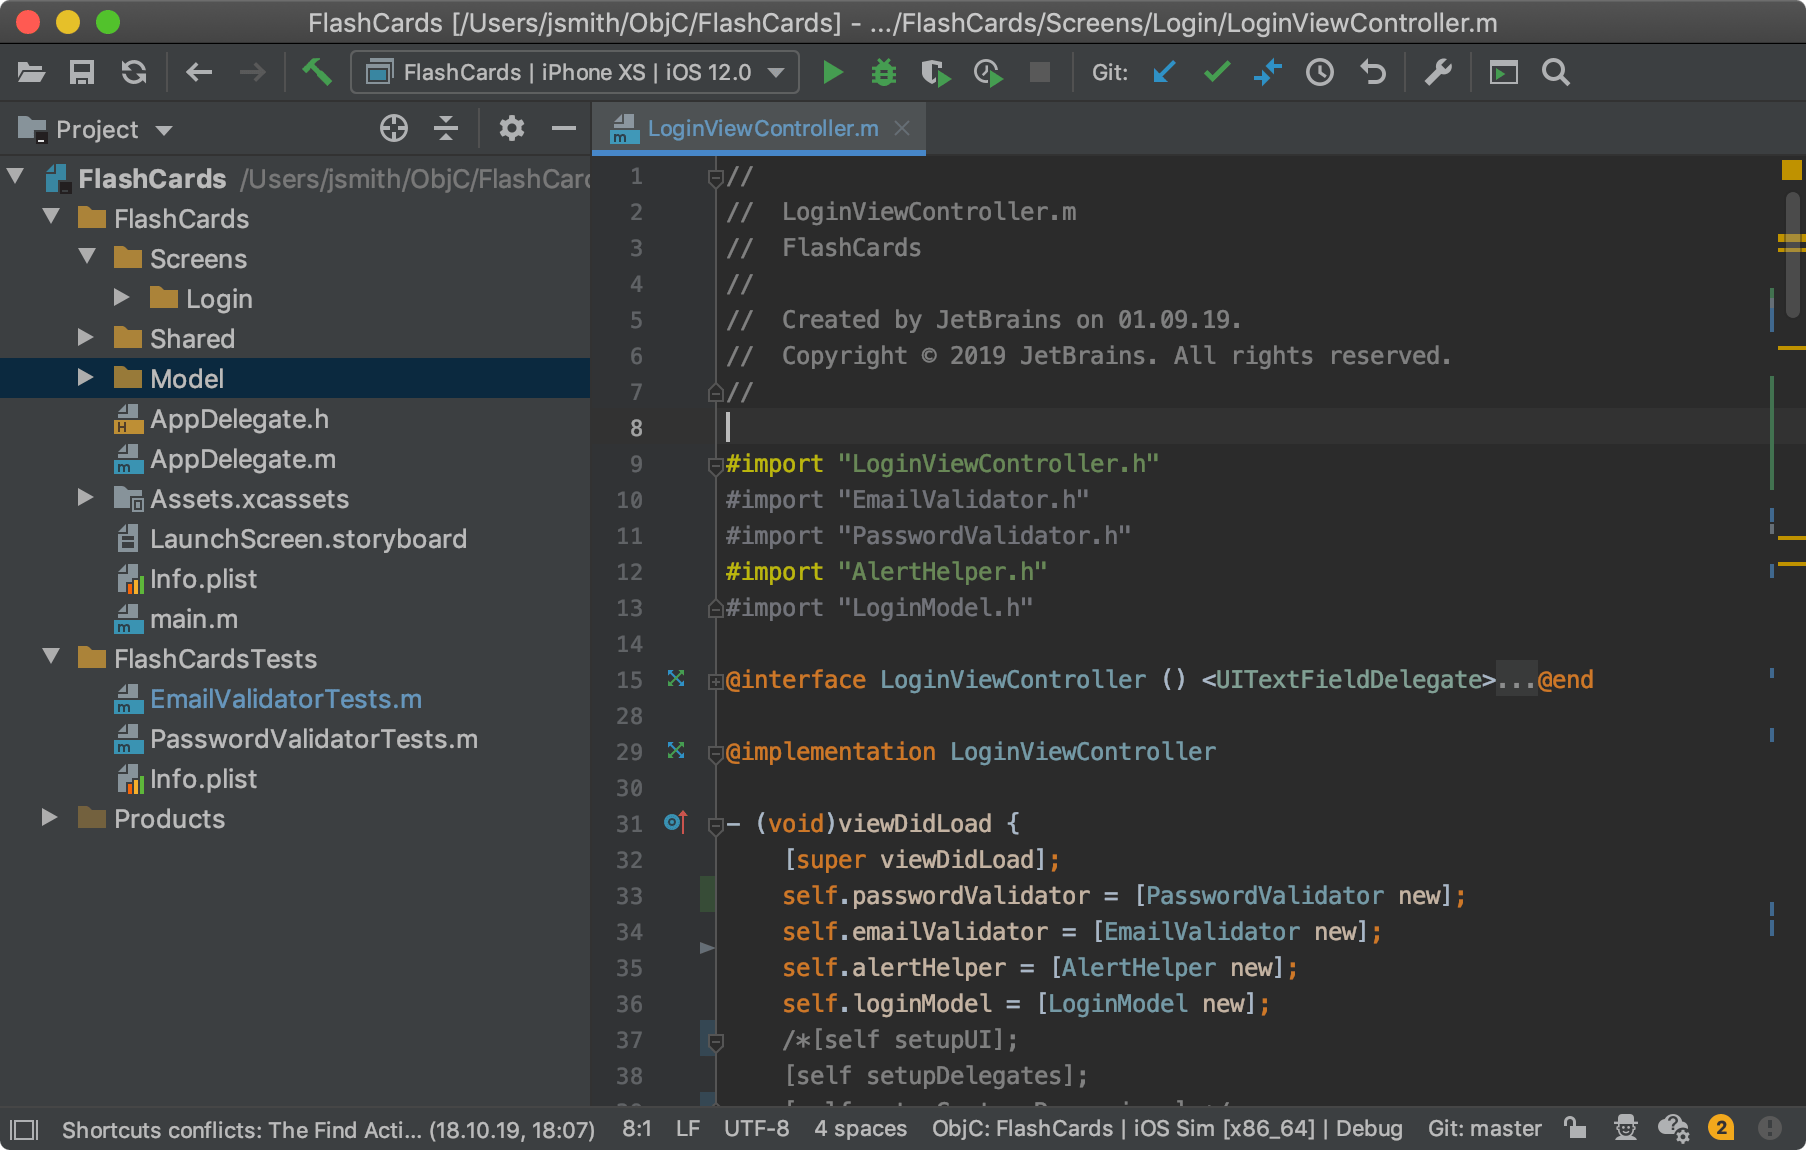
Task: Collapse the Screens folder
Action: coord(87,257)
